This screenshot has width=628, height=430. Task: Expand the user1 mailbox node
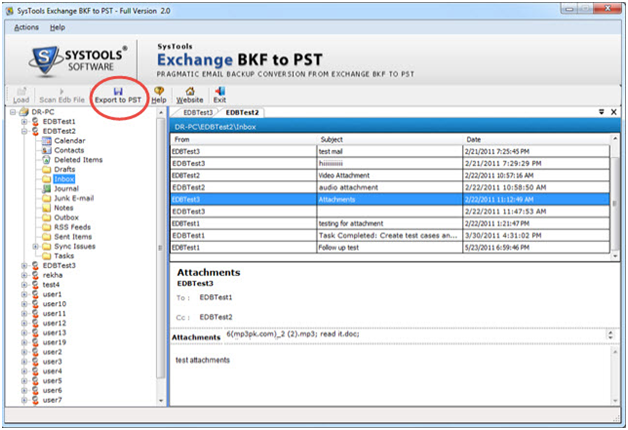24,295
